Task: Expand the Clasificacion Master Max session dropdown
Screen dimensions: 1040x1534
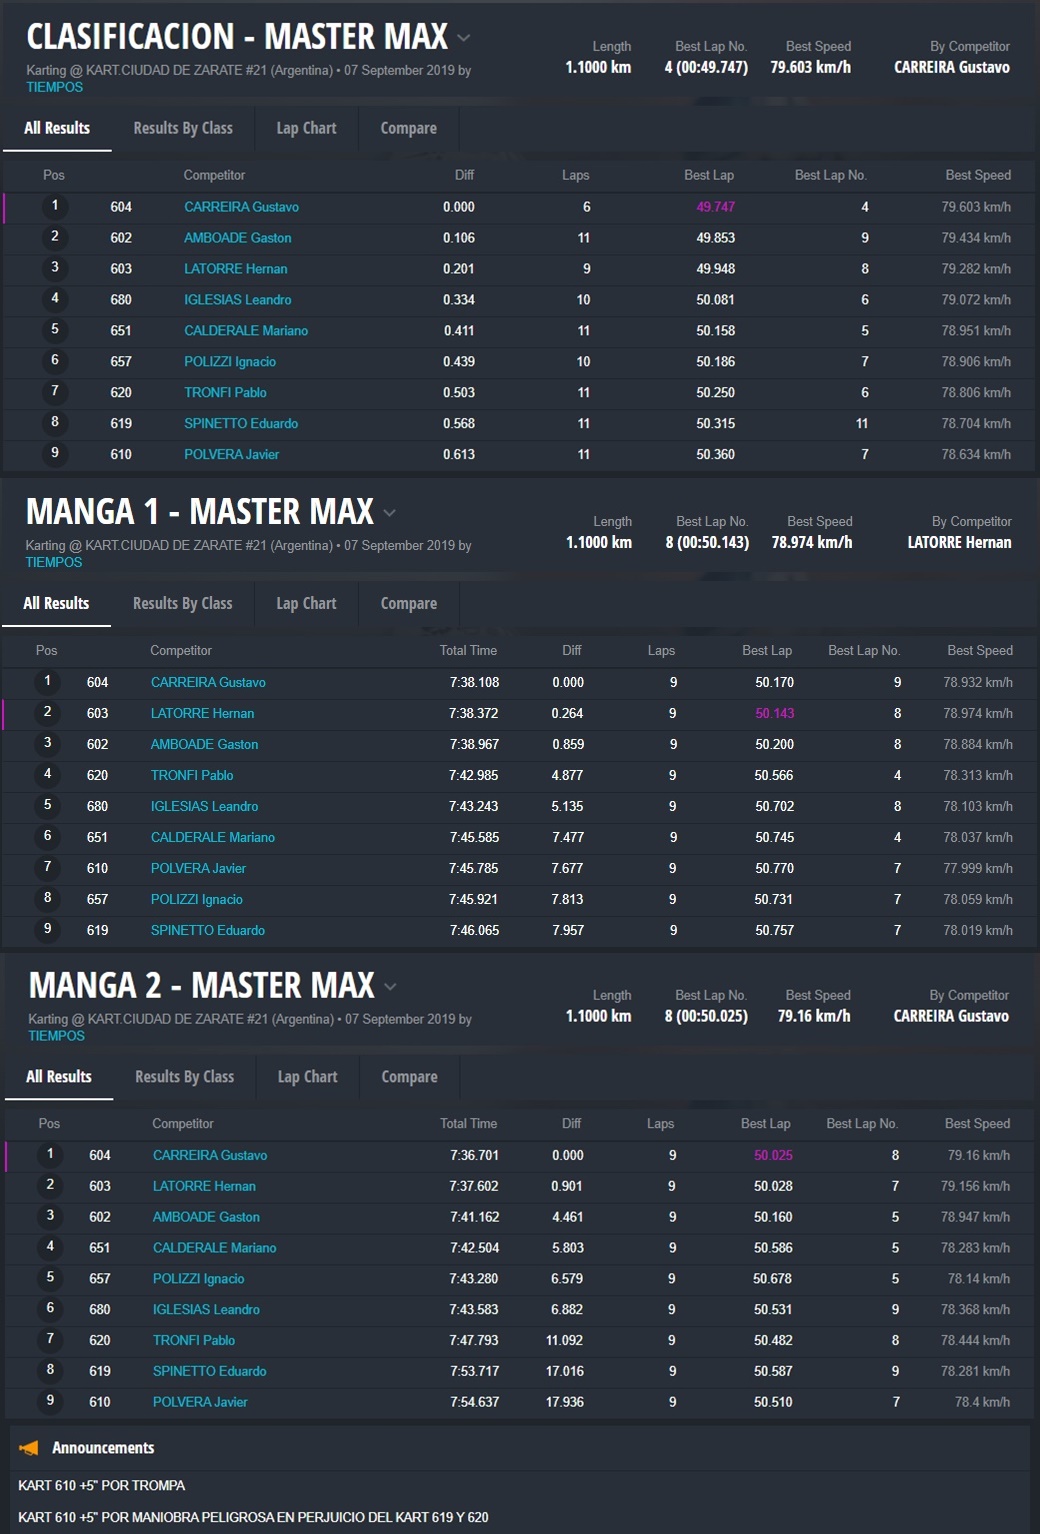Action: pyautogui.click(x=463, y=38)
